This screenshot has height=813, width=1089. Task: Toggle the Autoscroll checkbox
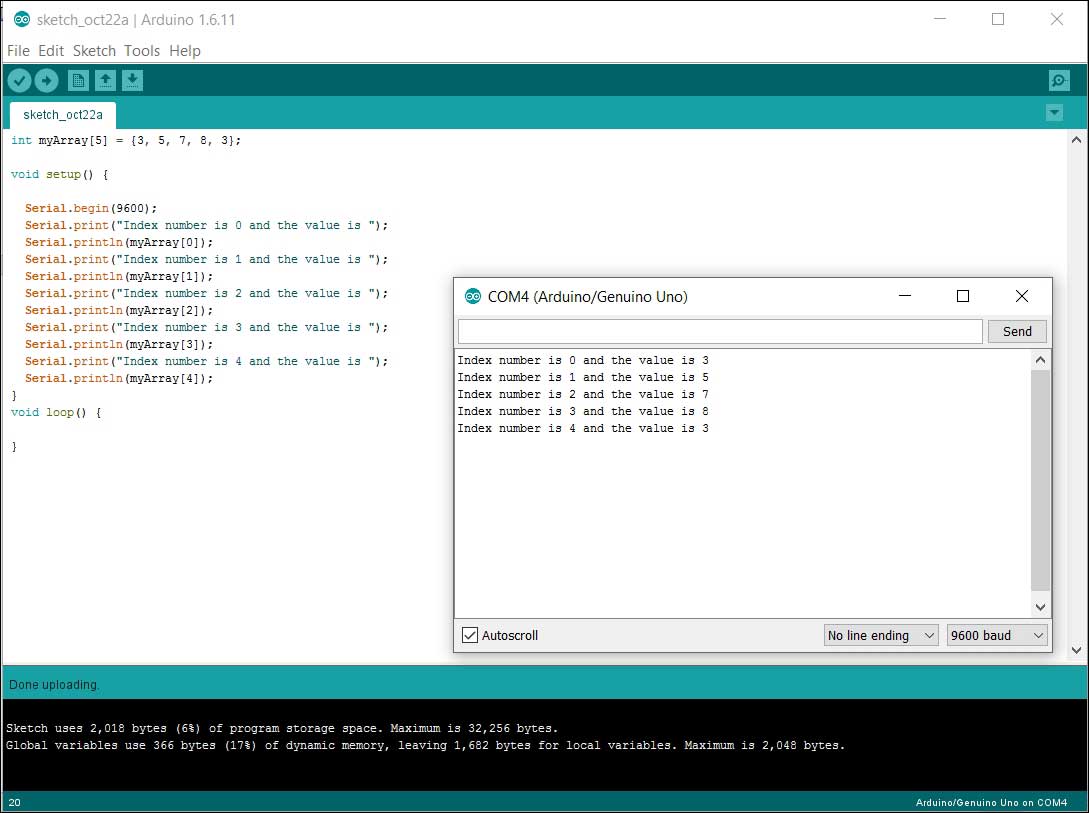(470, 635)
